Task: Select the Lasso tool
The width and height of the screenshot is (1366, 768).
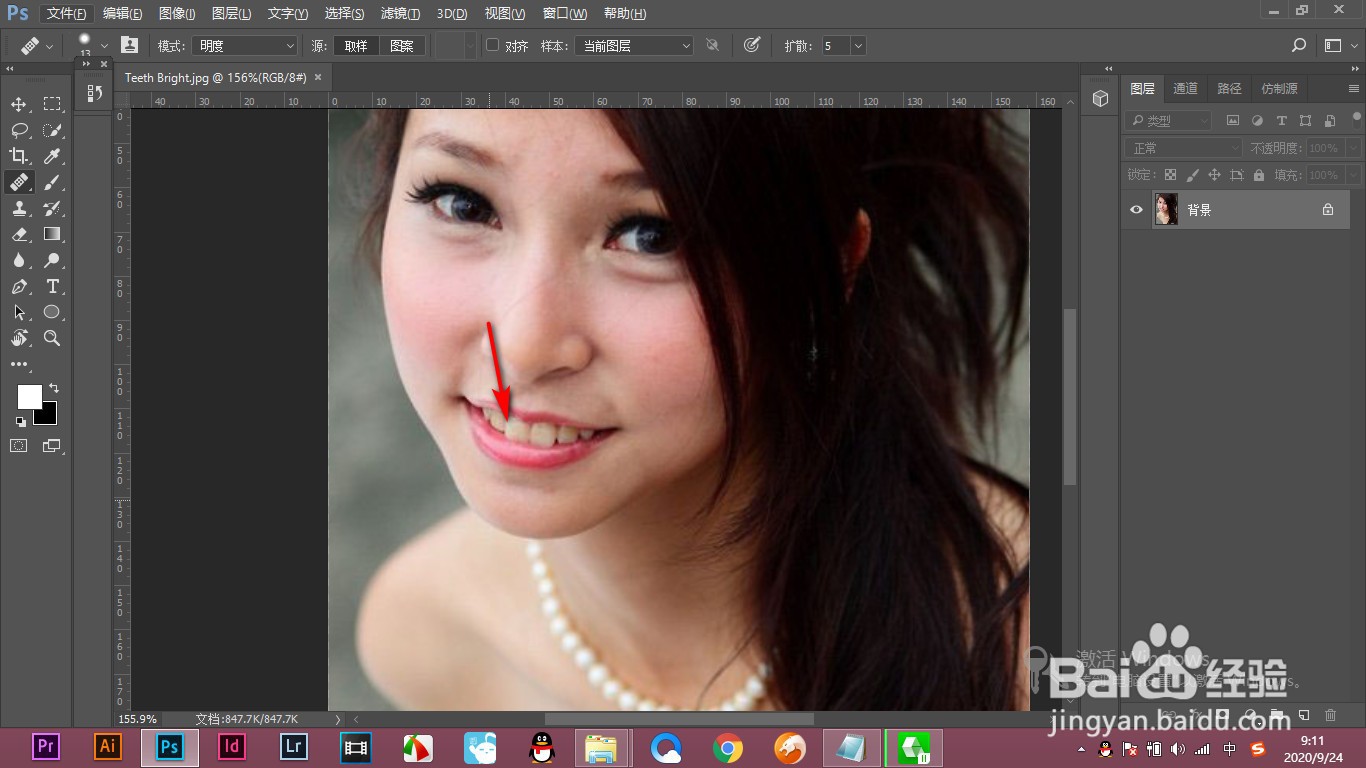Action: click(19, 130)
